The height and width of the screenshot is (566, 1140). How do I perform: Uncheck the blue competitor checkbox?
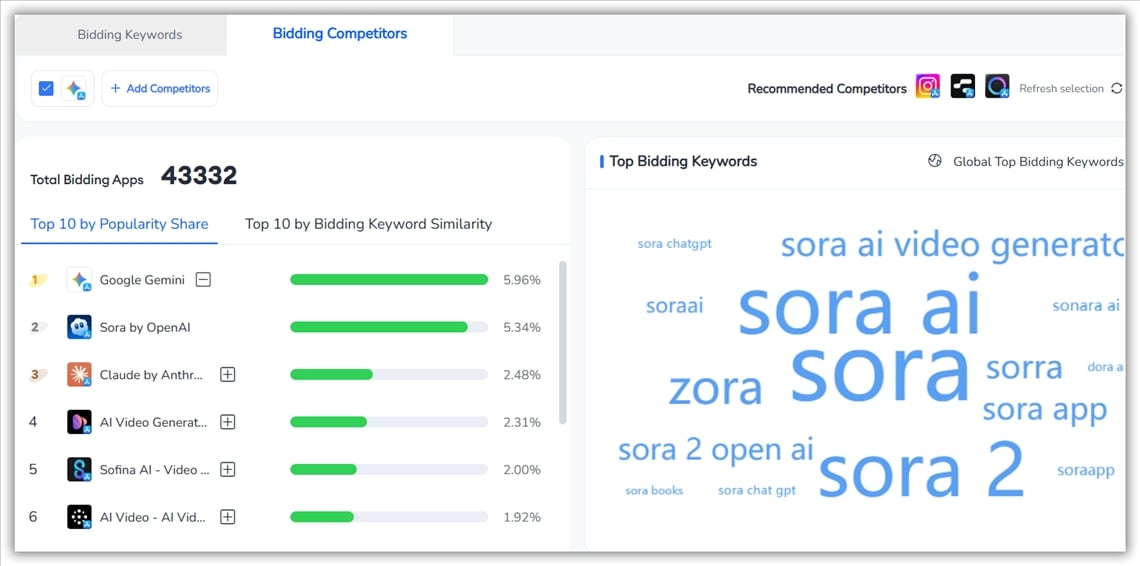point(46,88)
